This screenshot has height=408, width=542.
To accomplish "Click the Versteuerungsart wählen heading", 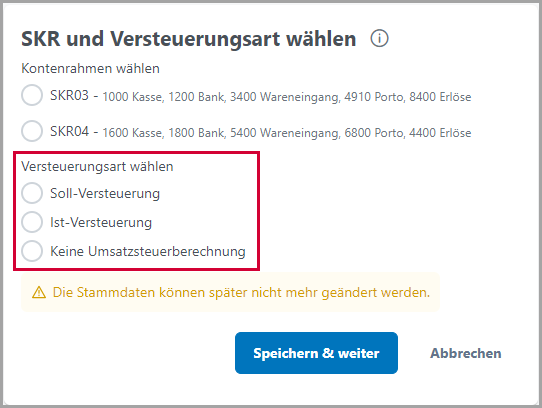I will [x=97, y=167].
